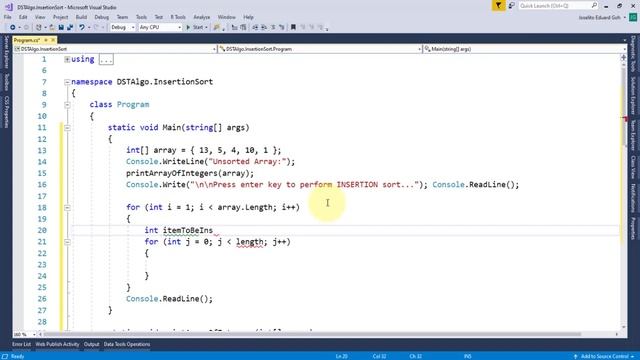Open the Edit menu
Screen dimensions: 640x360
pyautogui.click(x=23, y=17)
